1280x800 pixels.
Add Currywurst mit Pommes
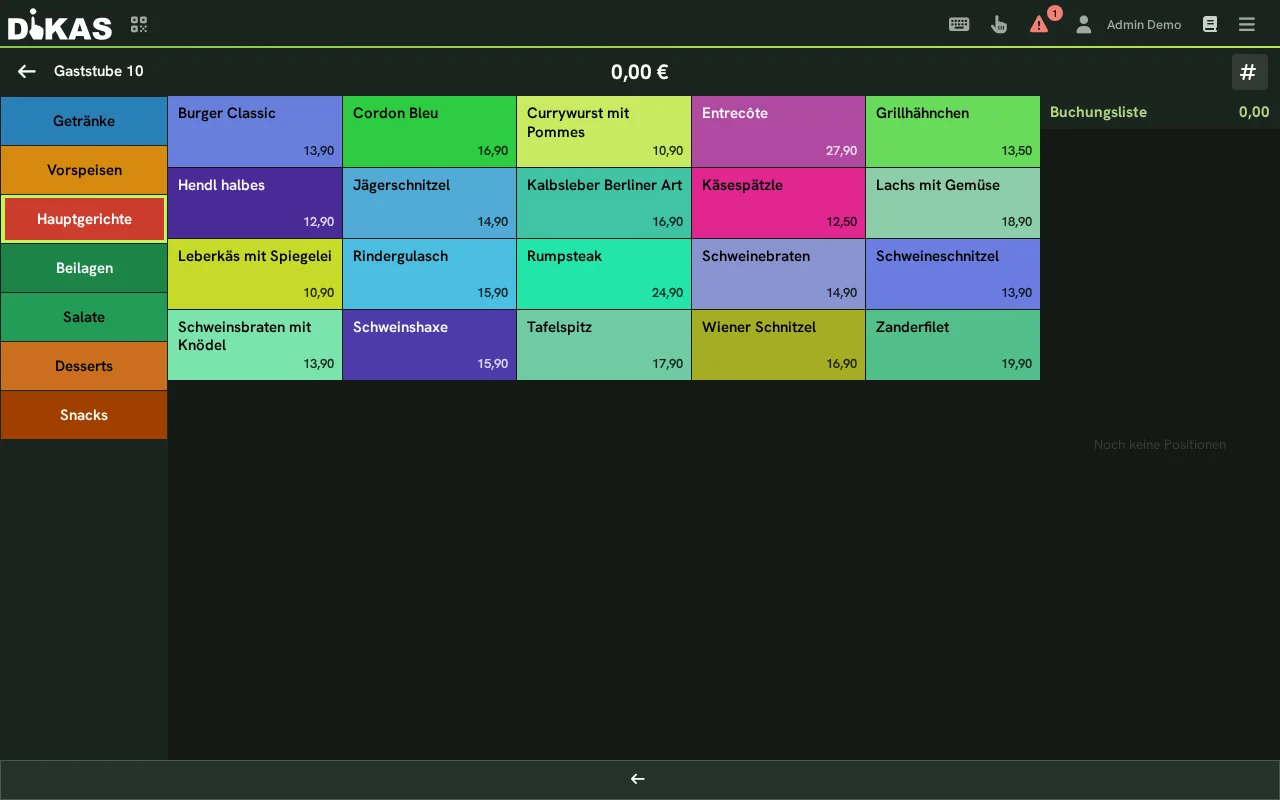pyautogui.click(x=604, y=132)
